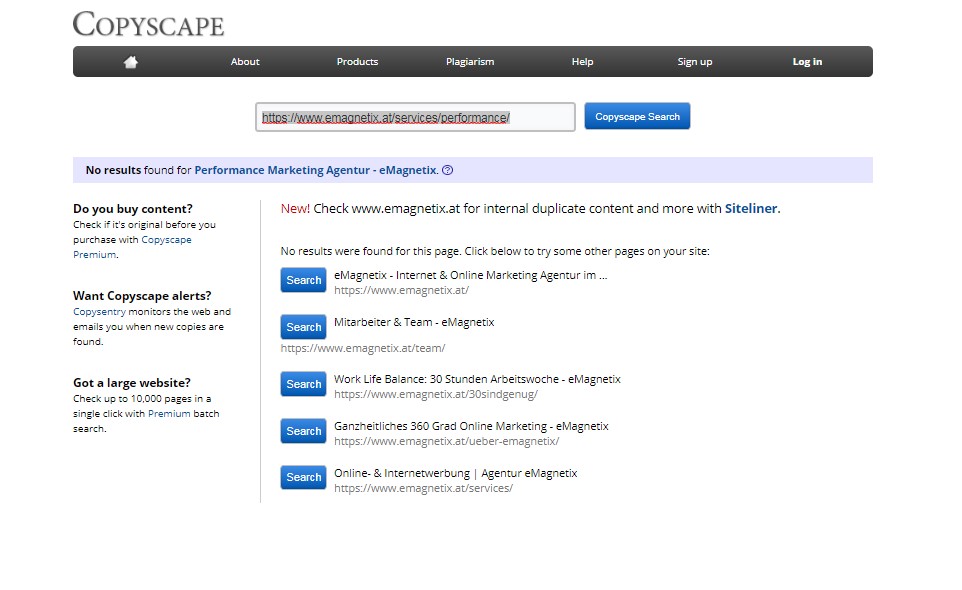Click the Copyscape logo
Screen dimensions: 962x590
tap(148, 25)
